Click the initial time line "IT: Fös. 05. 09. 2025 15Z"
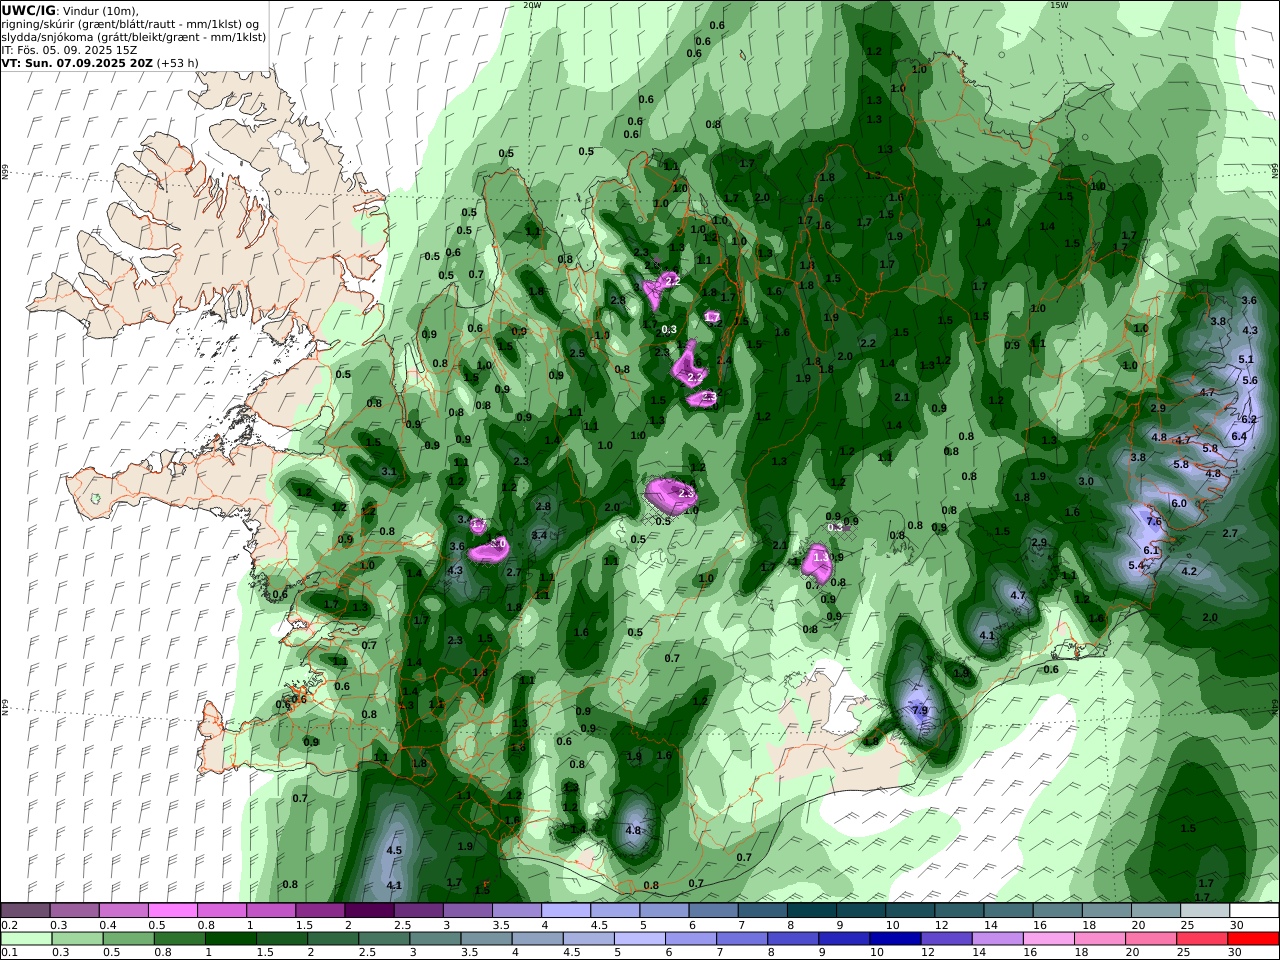 [x=69, y=49]
